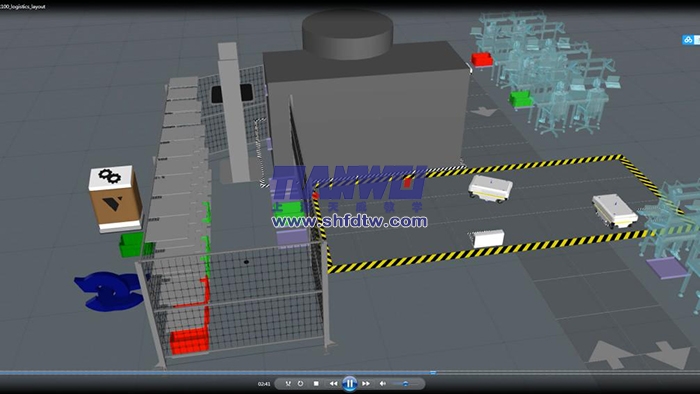Mute the audio with the speaker icon
The image size is (700, 394).
point(383,383)
